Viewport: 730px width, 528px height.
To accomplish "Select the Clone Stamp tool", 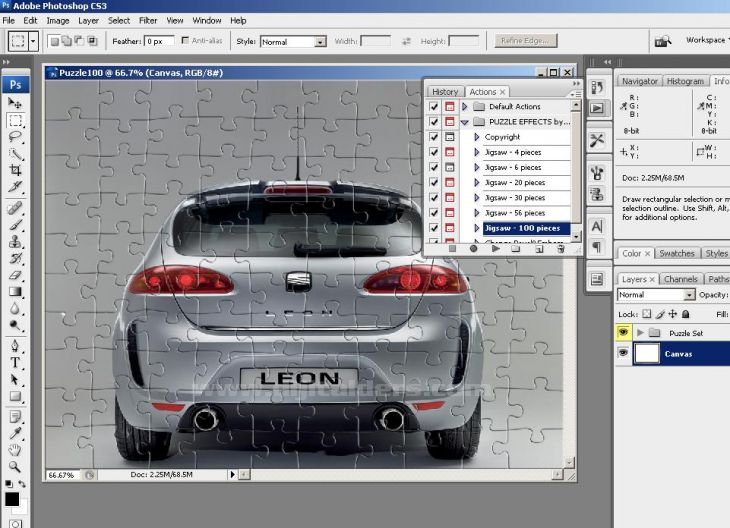I will tap(15, 241).
